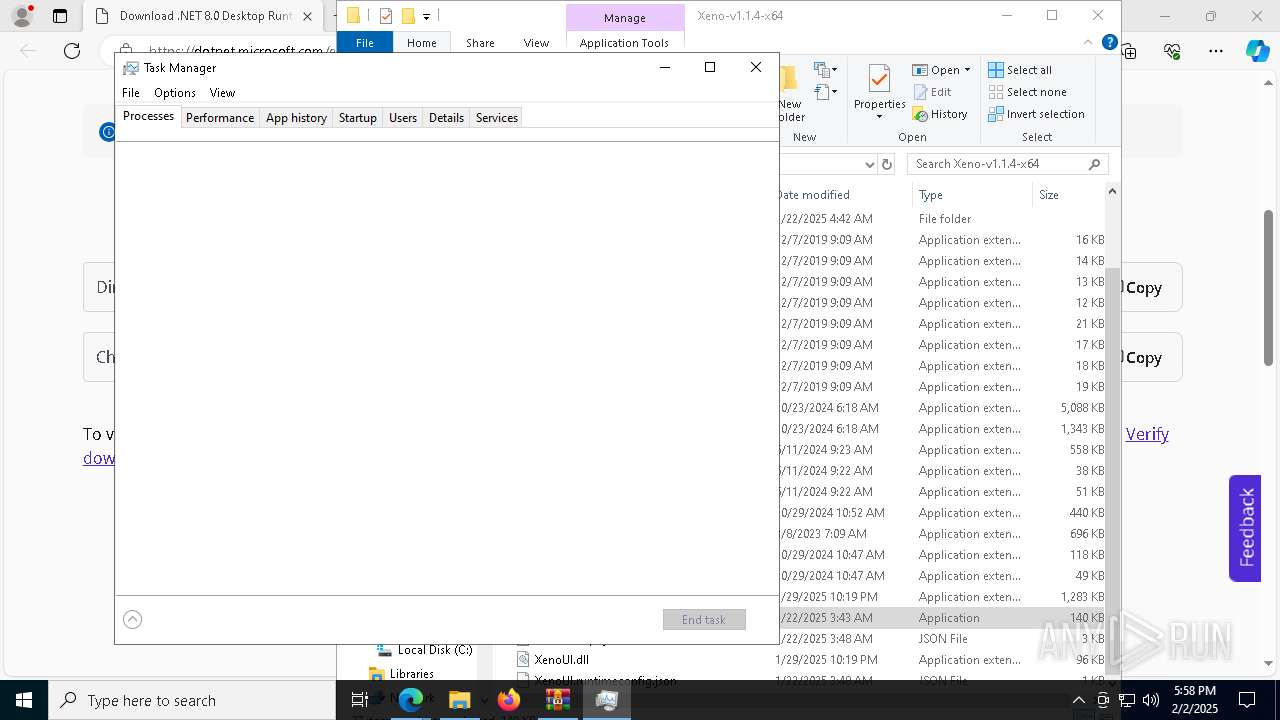Viewport: 1280px width, 720px height.
Task: Switch to the Performance tab
Action: [x=220, y=118]
